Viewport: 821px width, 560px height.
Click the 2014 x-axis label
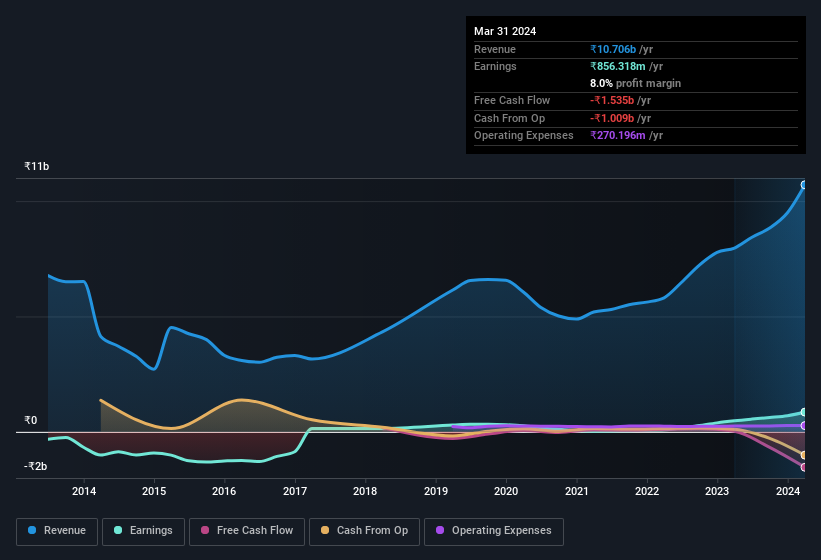[84, 491]
